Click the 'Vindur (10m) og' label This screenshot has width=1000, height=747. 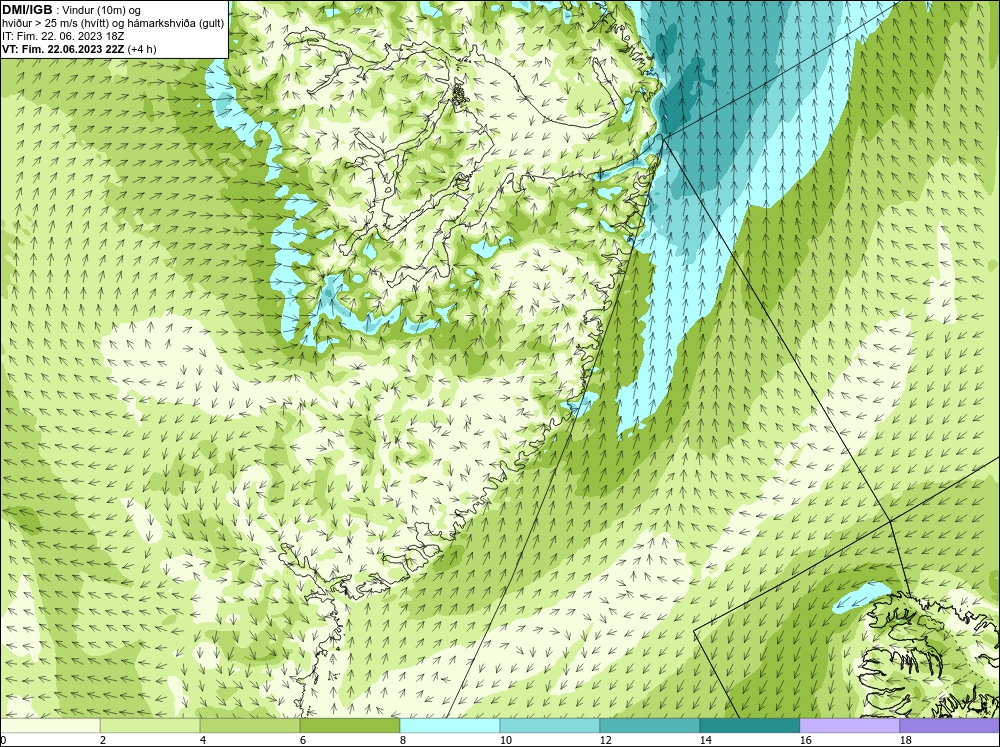click(101, 11)
